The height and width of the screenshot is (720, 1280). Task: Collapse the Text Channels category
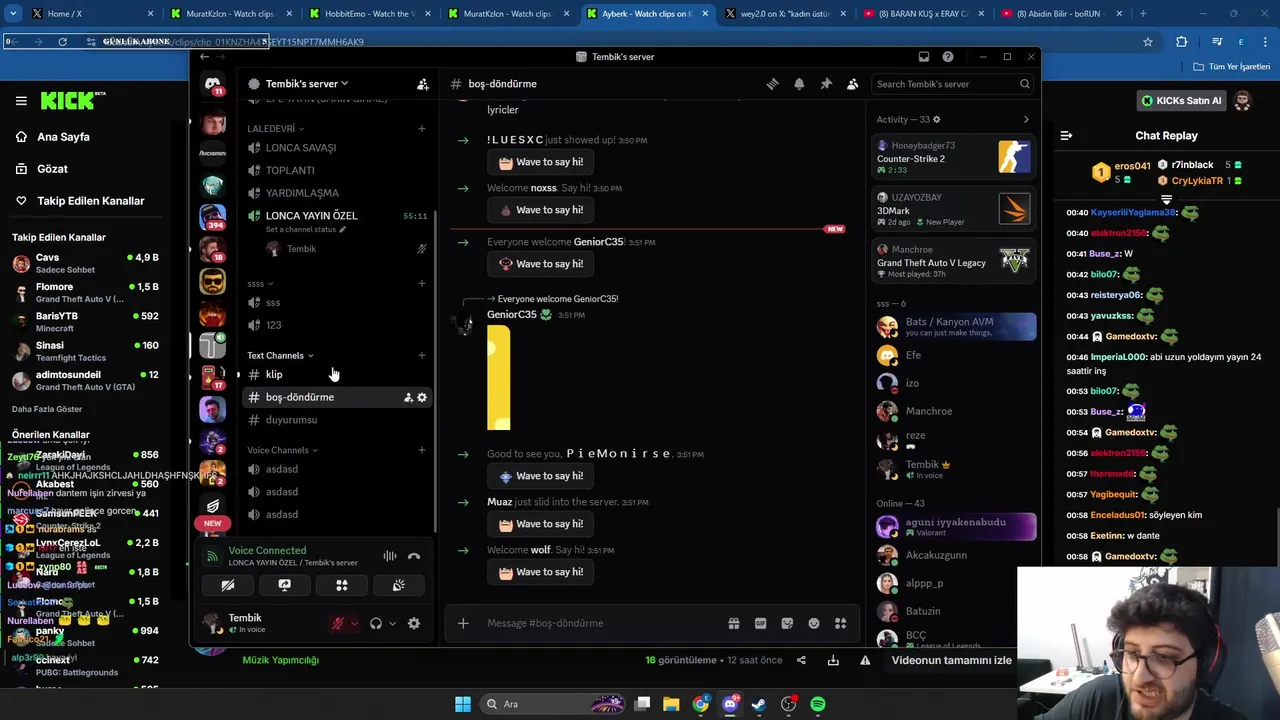280,356
